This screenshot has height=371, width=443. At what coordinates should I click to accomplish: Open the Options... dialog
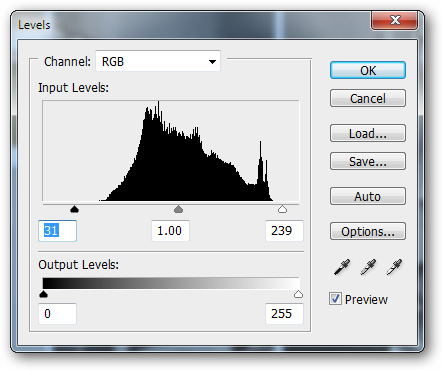point(368,231)
